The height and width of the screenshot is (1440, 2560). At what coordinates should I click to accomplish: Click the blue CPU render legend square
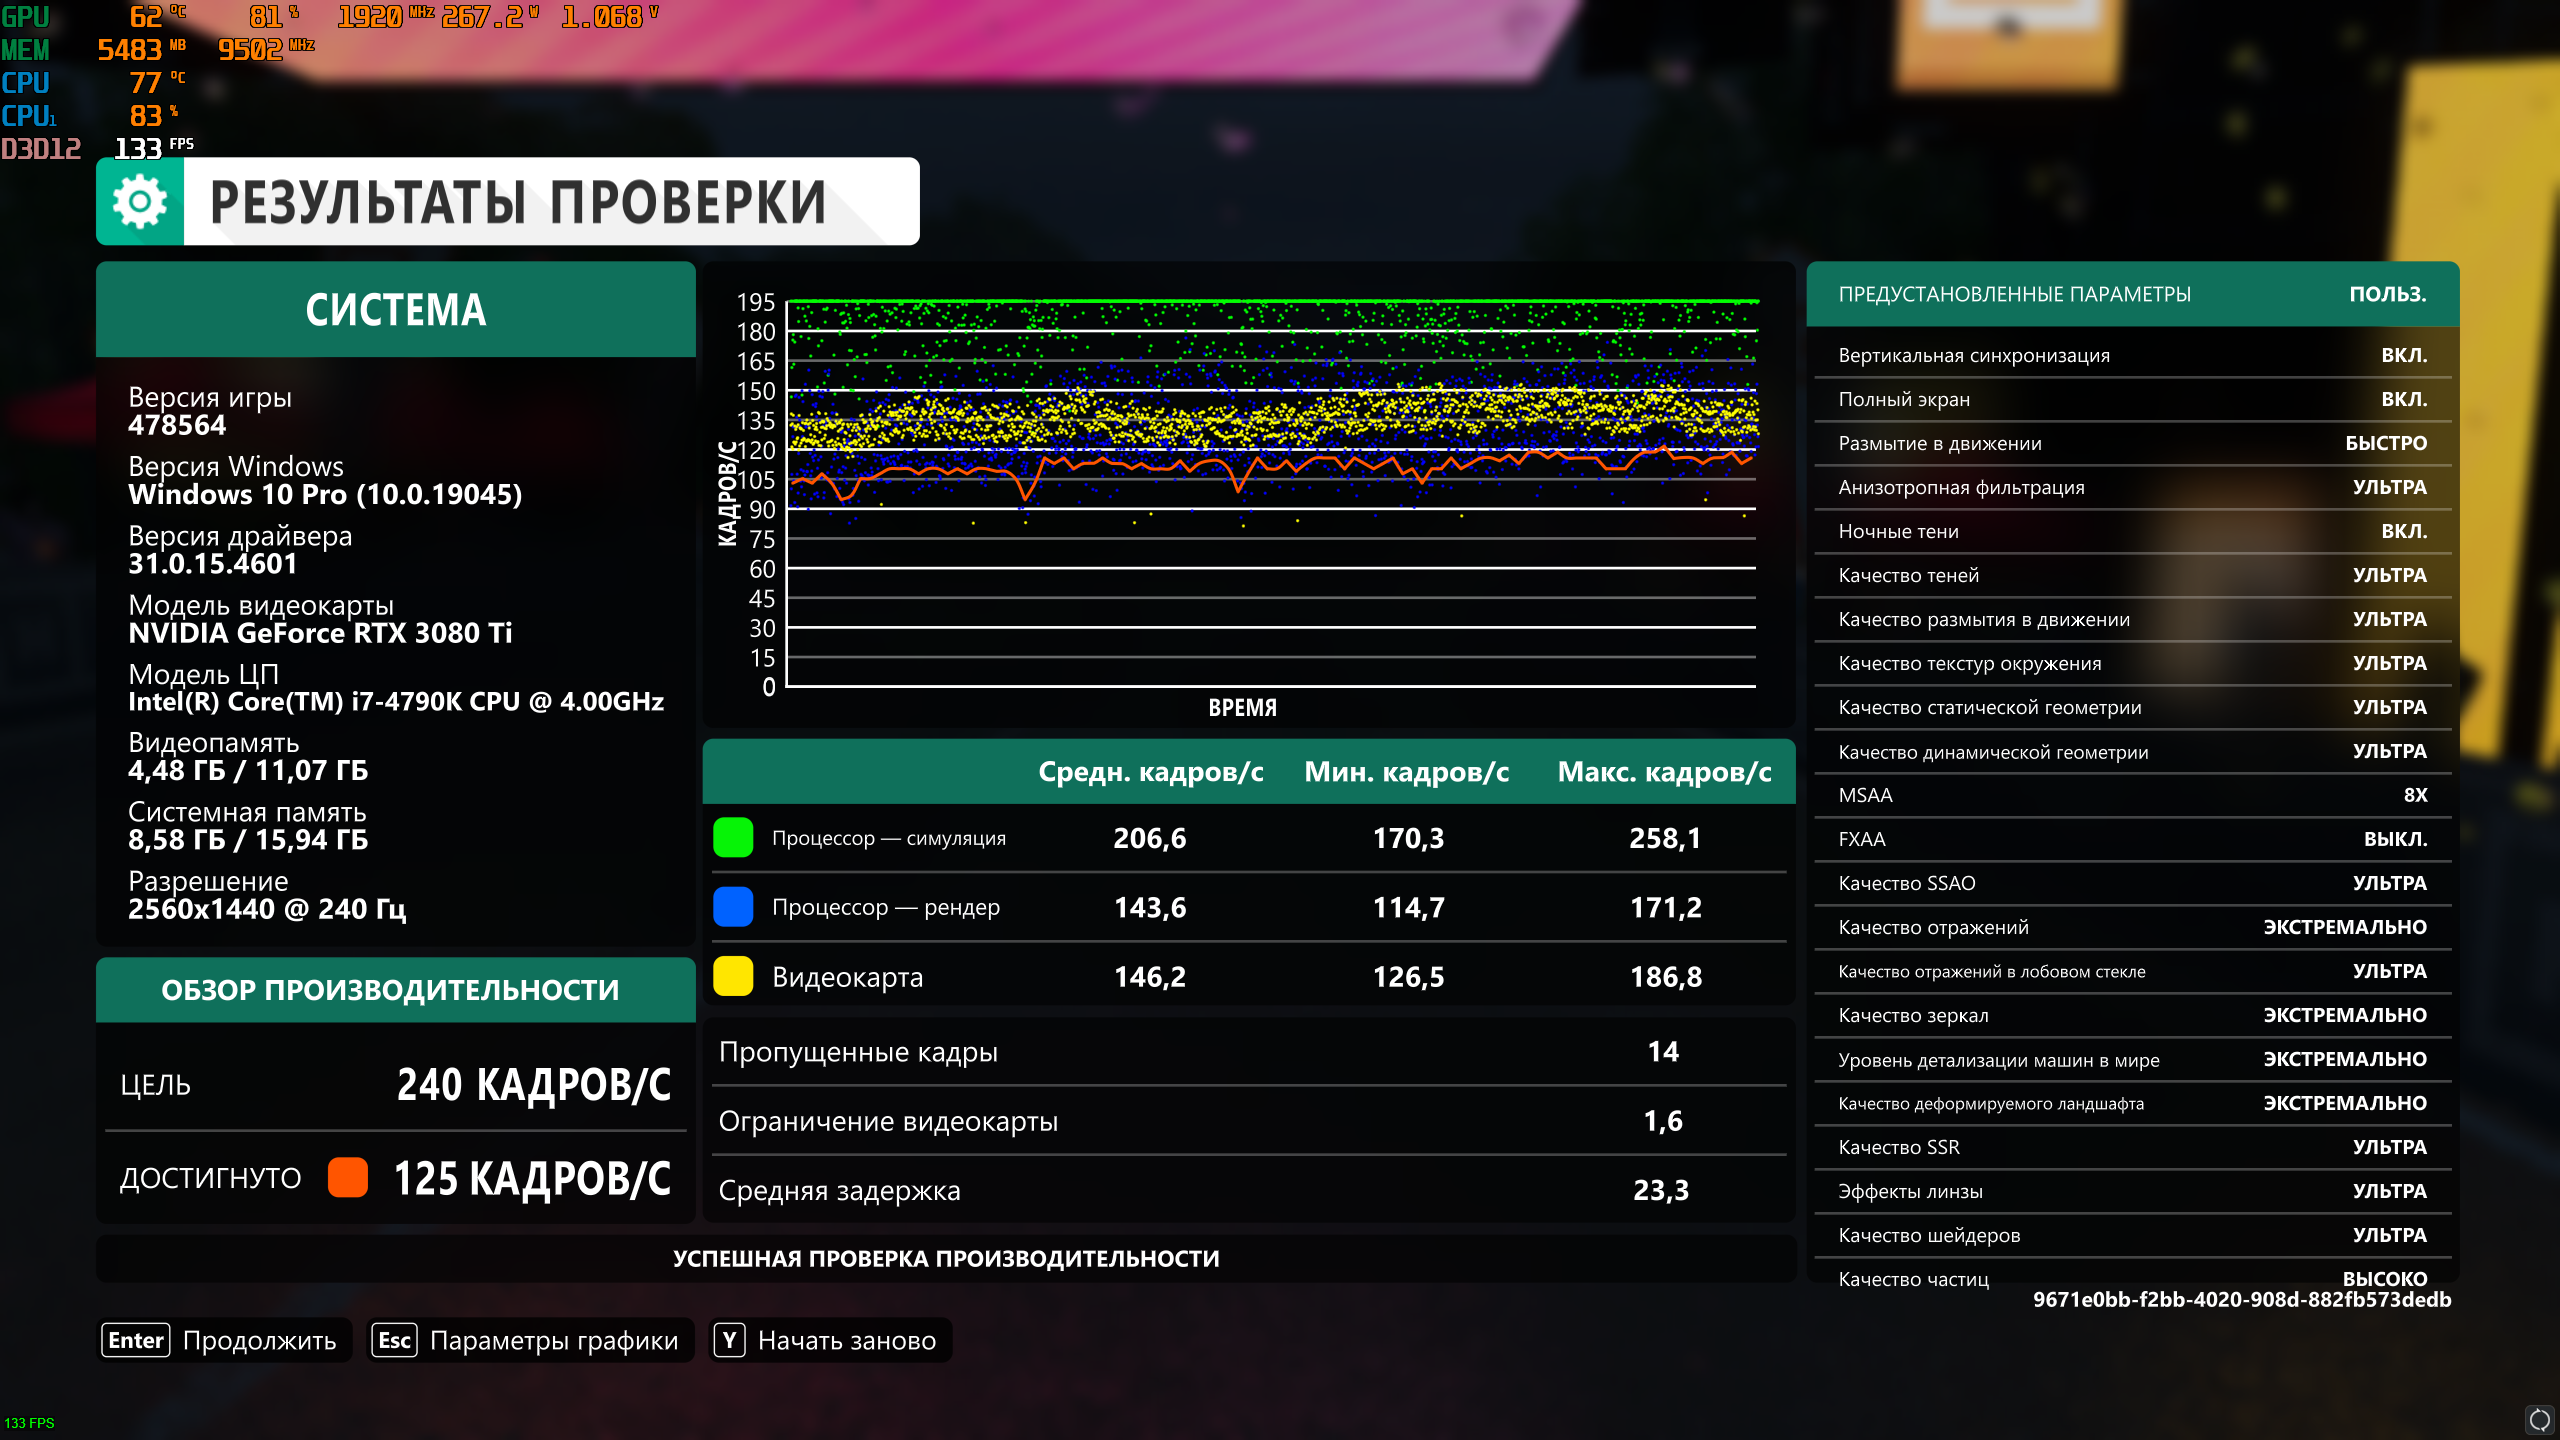pyautogui.click(x=733, y=907)
